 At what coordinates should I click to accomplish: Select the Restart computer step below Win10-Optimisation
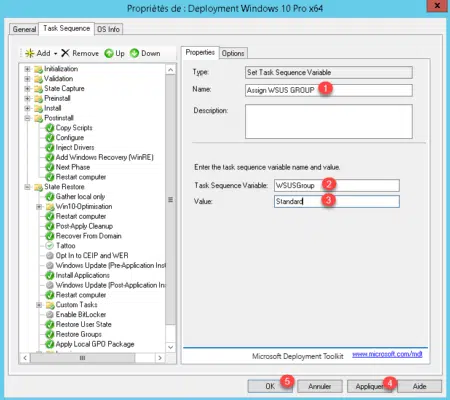tap(81, 216)
